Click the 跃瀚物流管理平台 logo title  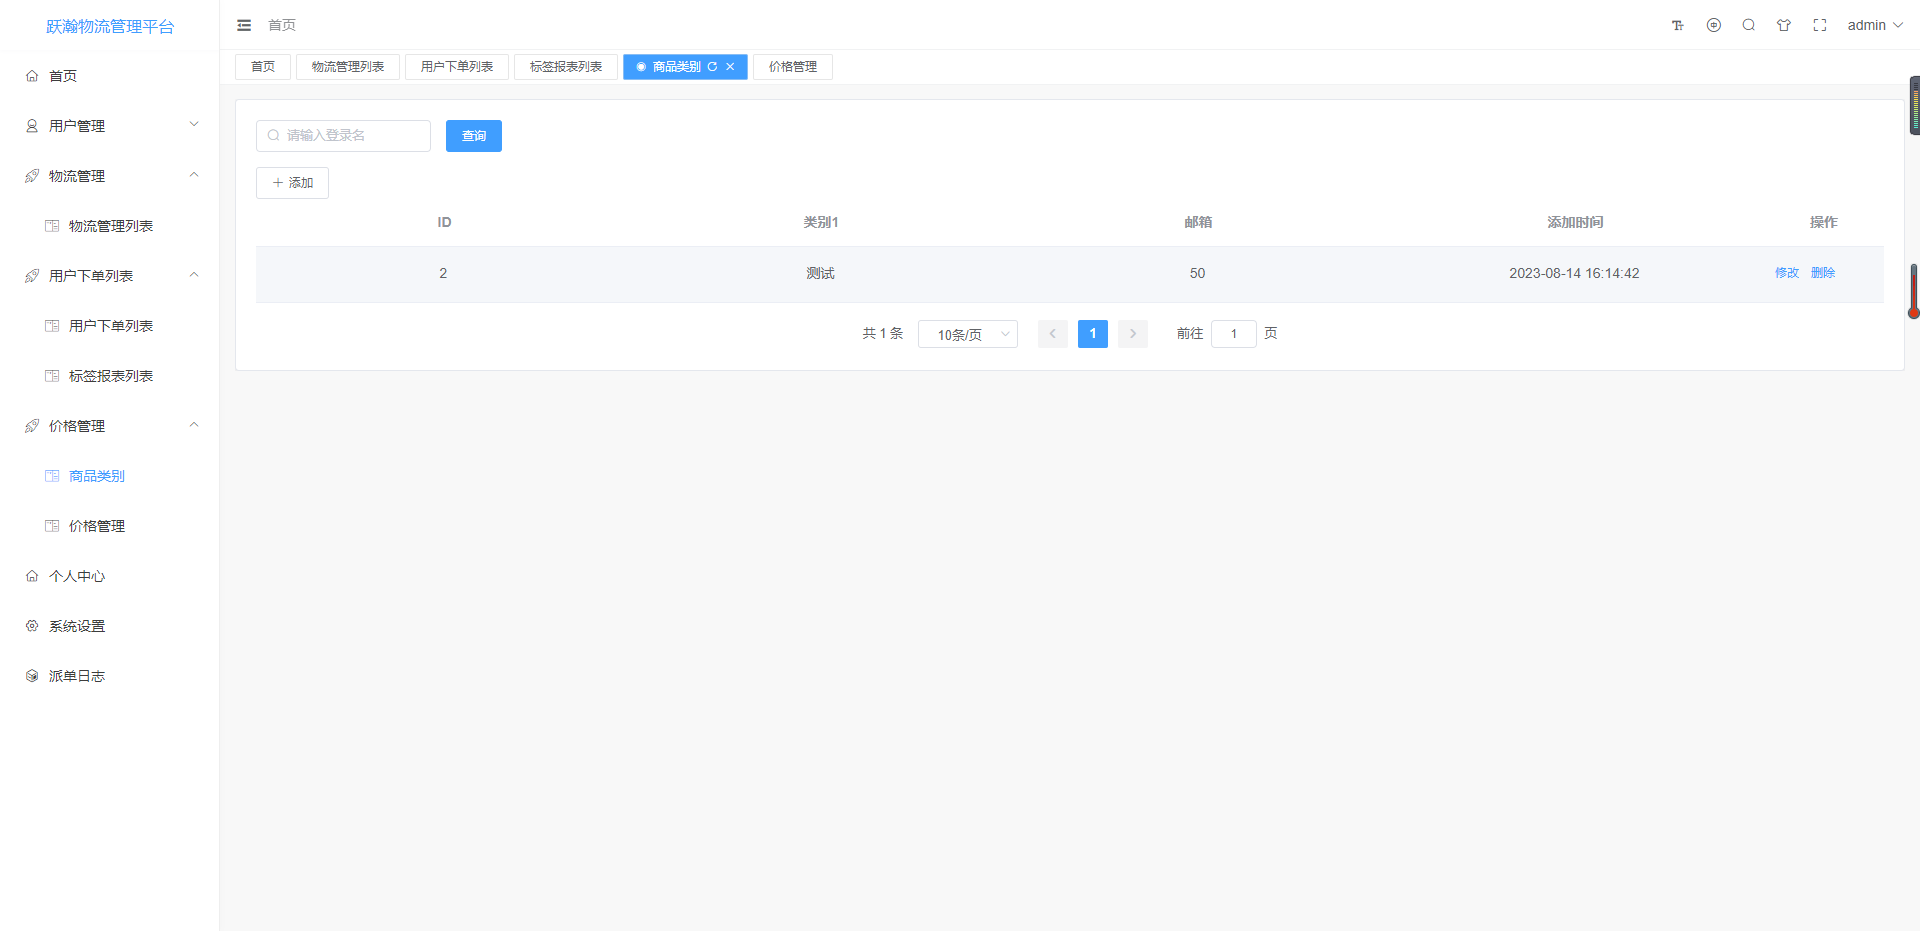click(110, 26)
